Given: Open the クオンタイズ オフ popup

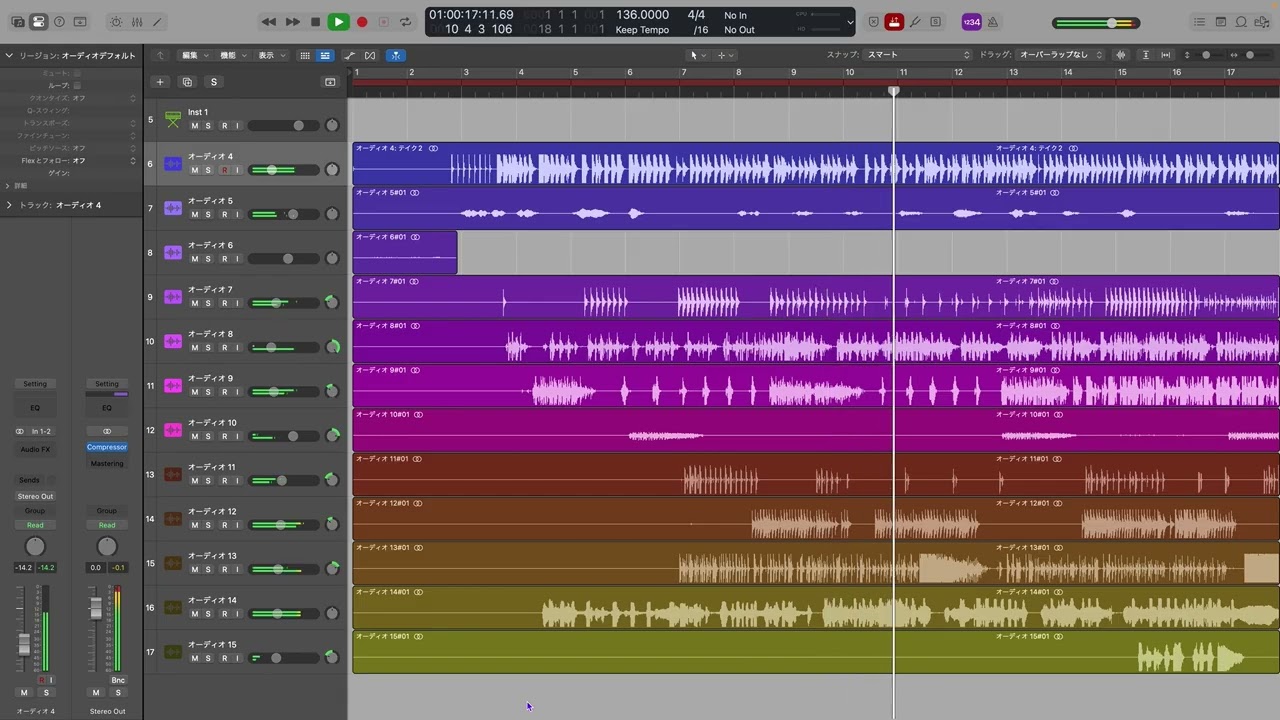Looking at the screenshot, I should pos(104,98).
